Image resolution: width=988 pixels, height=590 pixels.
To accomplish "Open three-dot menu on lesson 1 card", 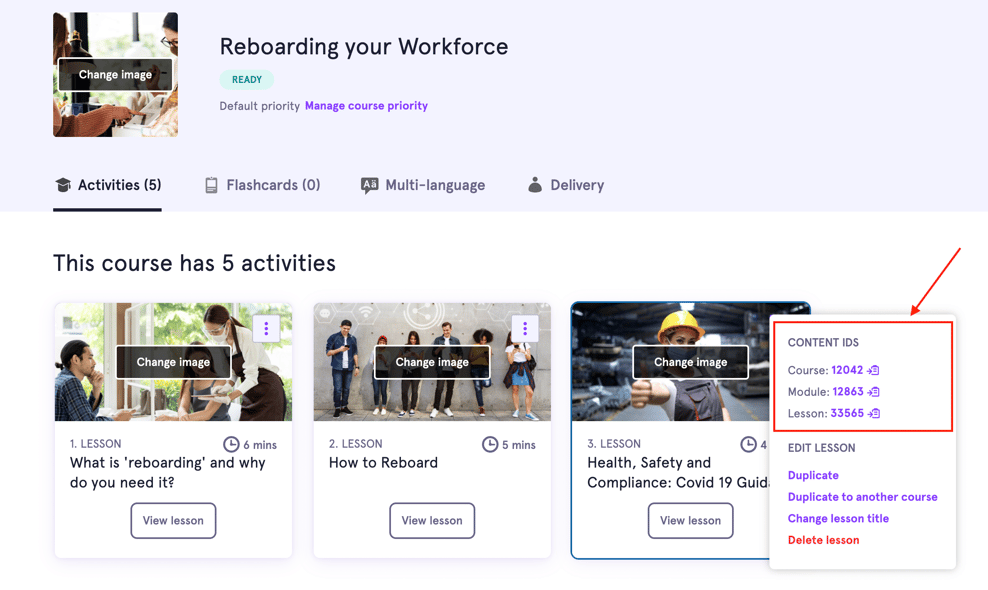I will click(x=266, y=329).
